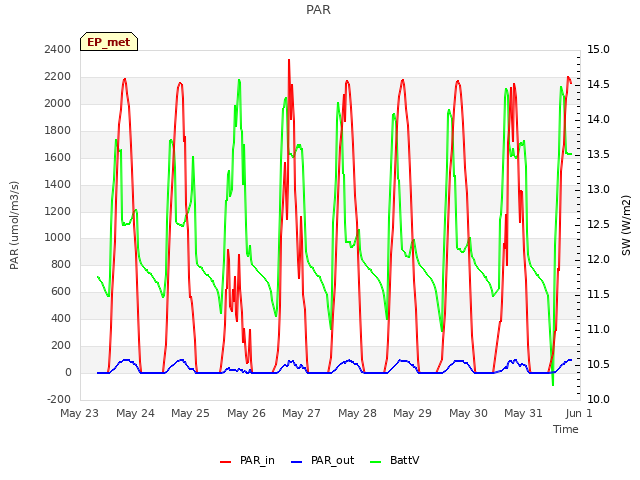Click the PAR chart title
Viewport: 640px width, 480px height.
318,9
